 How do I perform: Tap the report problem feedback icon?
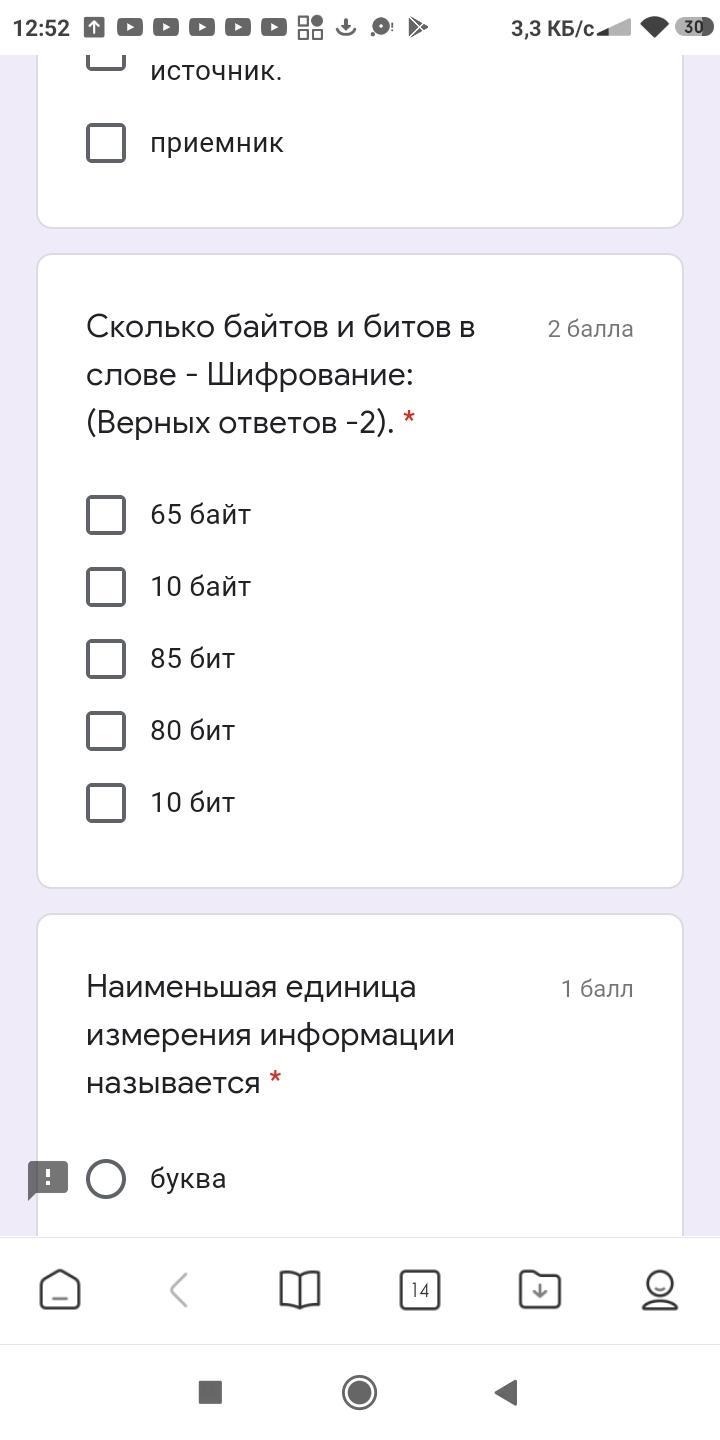coord(47,1179)
